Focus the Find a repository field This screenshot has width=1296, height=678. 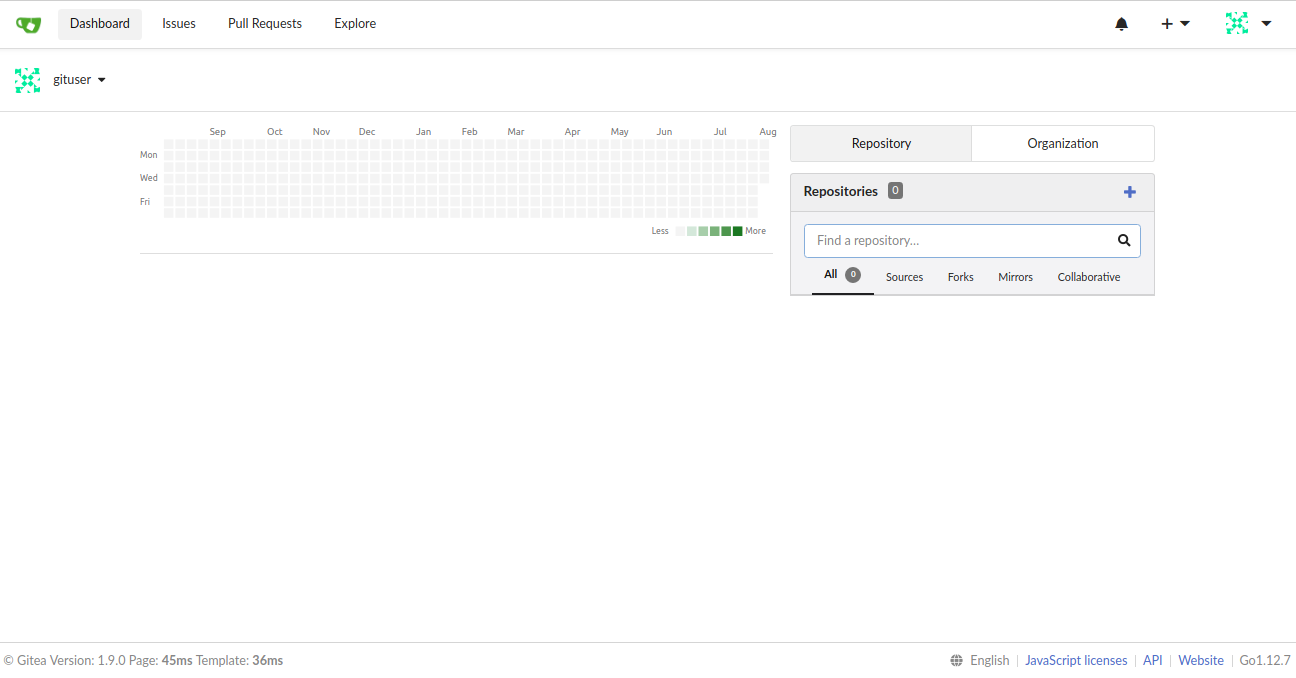[960, 241]
